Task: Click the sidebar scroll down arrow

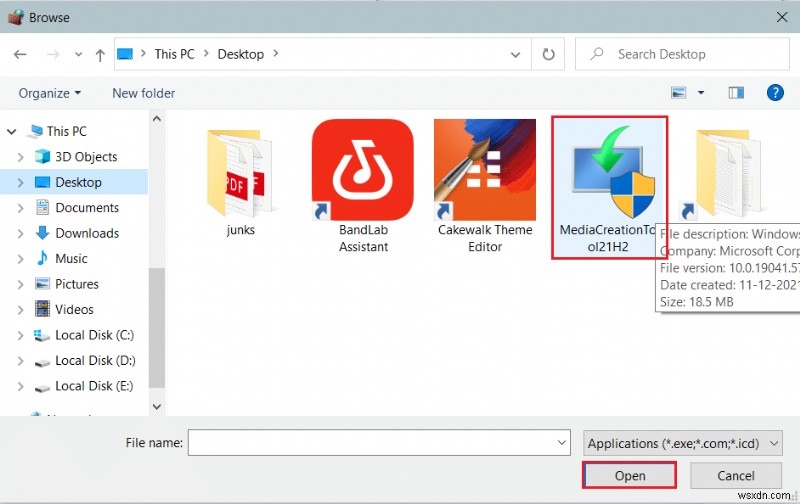Action: pos(157,407)
